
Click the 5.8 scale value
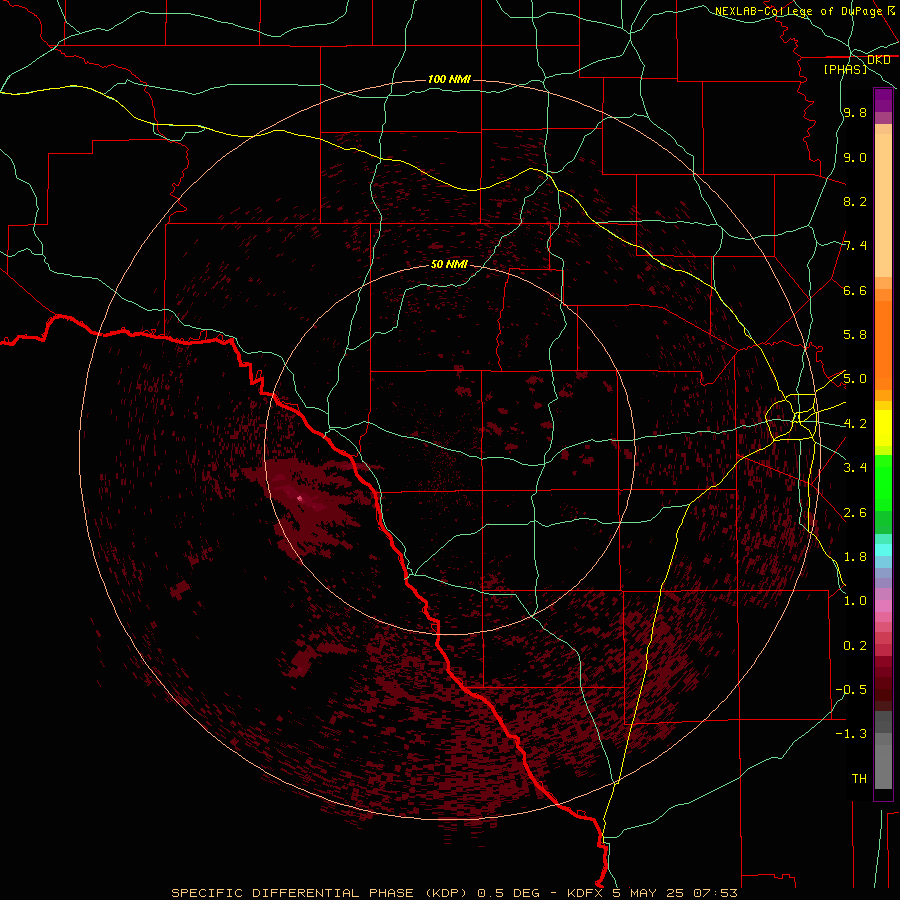click(x=855, y=335)
